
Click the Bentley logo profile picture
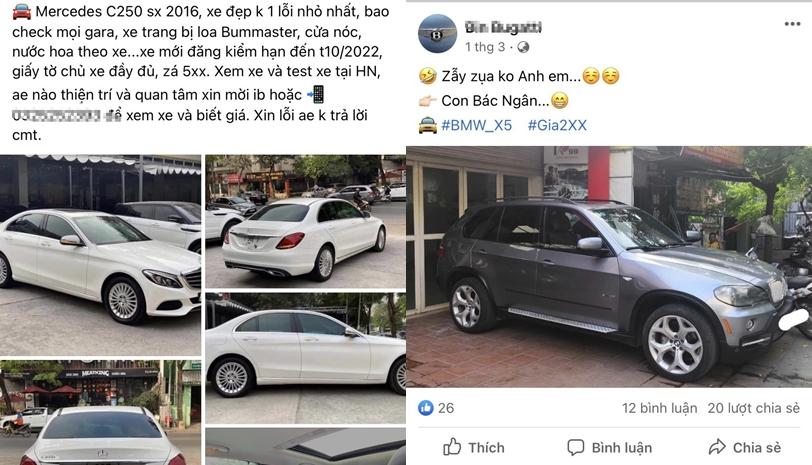pos(437,34)
